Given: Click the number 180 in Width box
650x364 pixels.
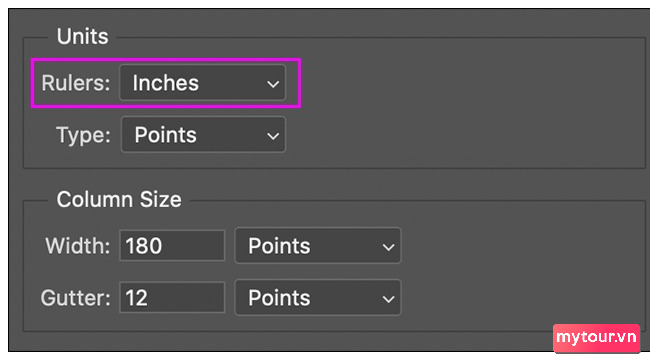Looking at the screenshot, I should click(x=144, y=246).
